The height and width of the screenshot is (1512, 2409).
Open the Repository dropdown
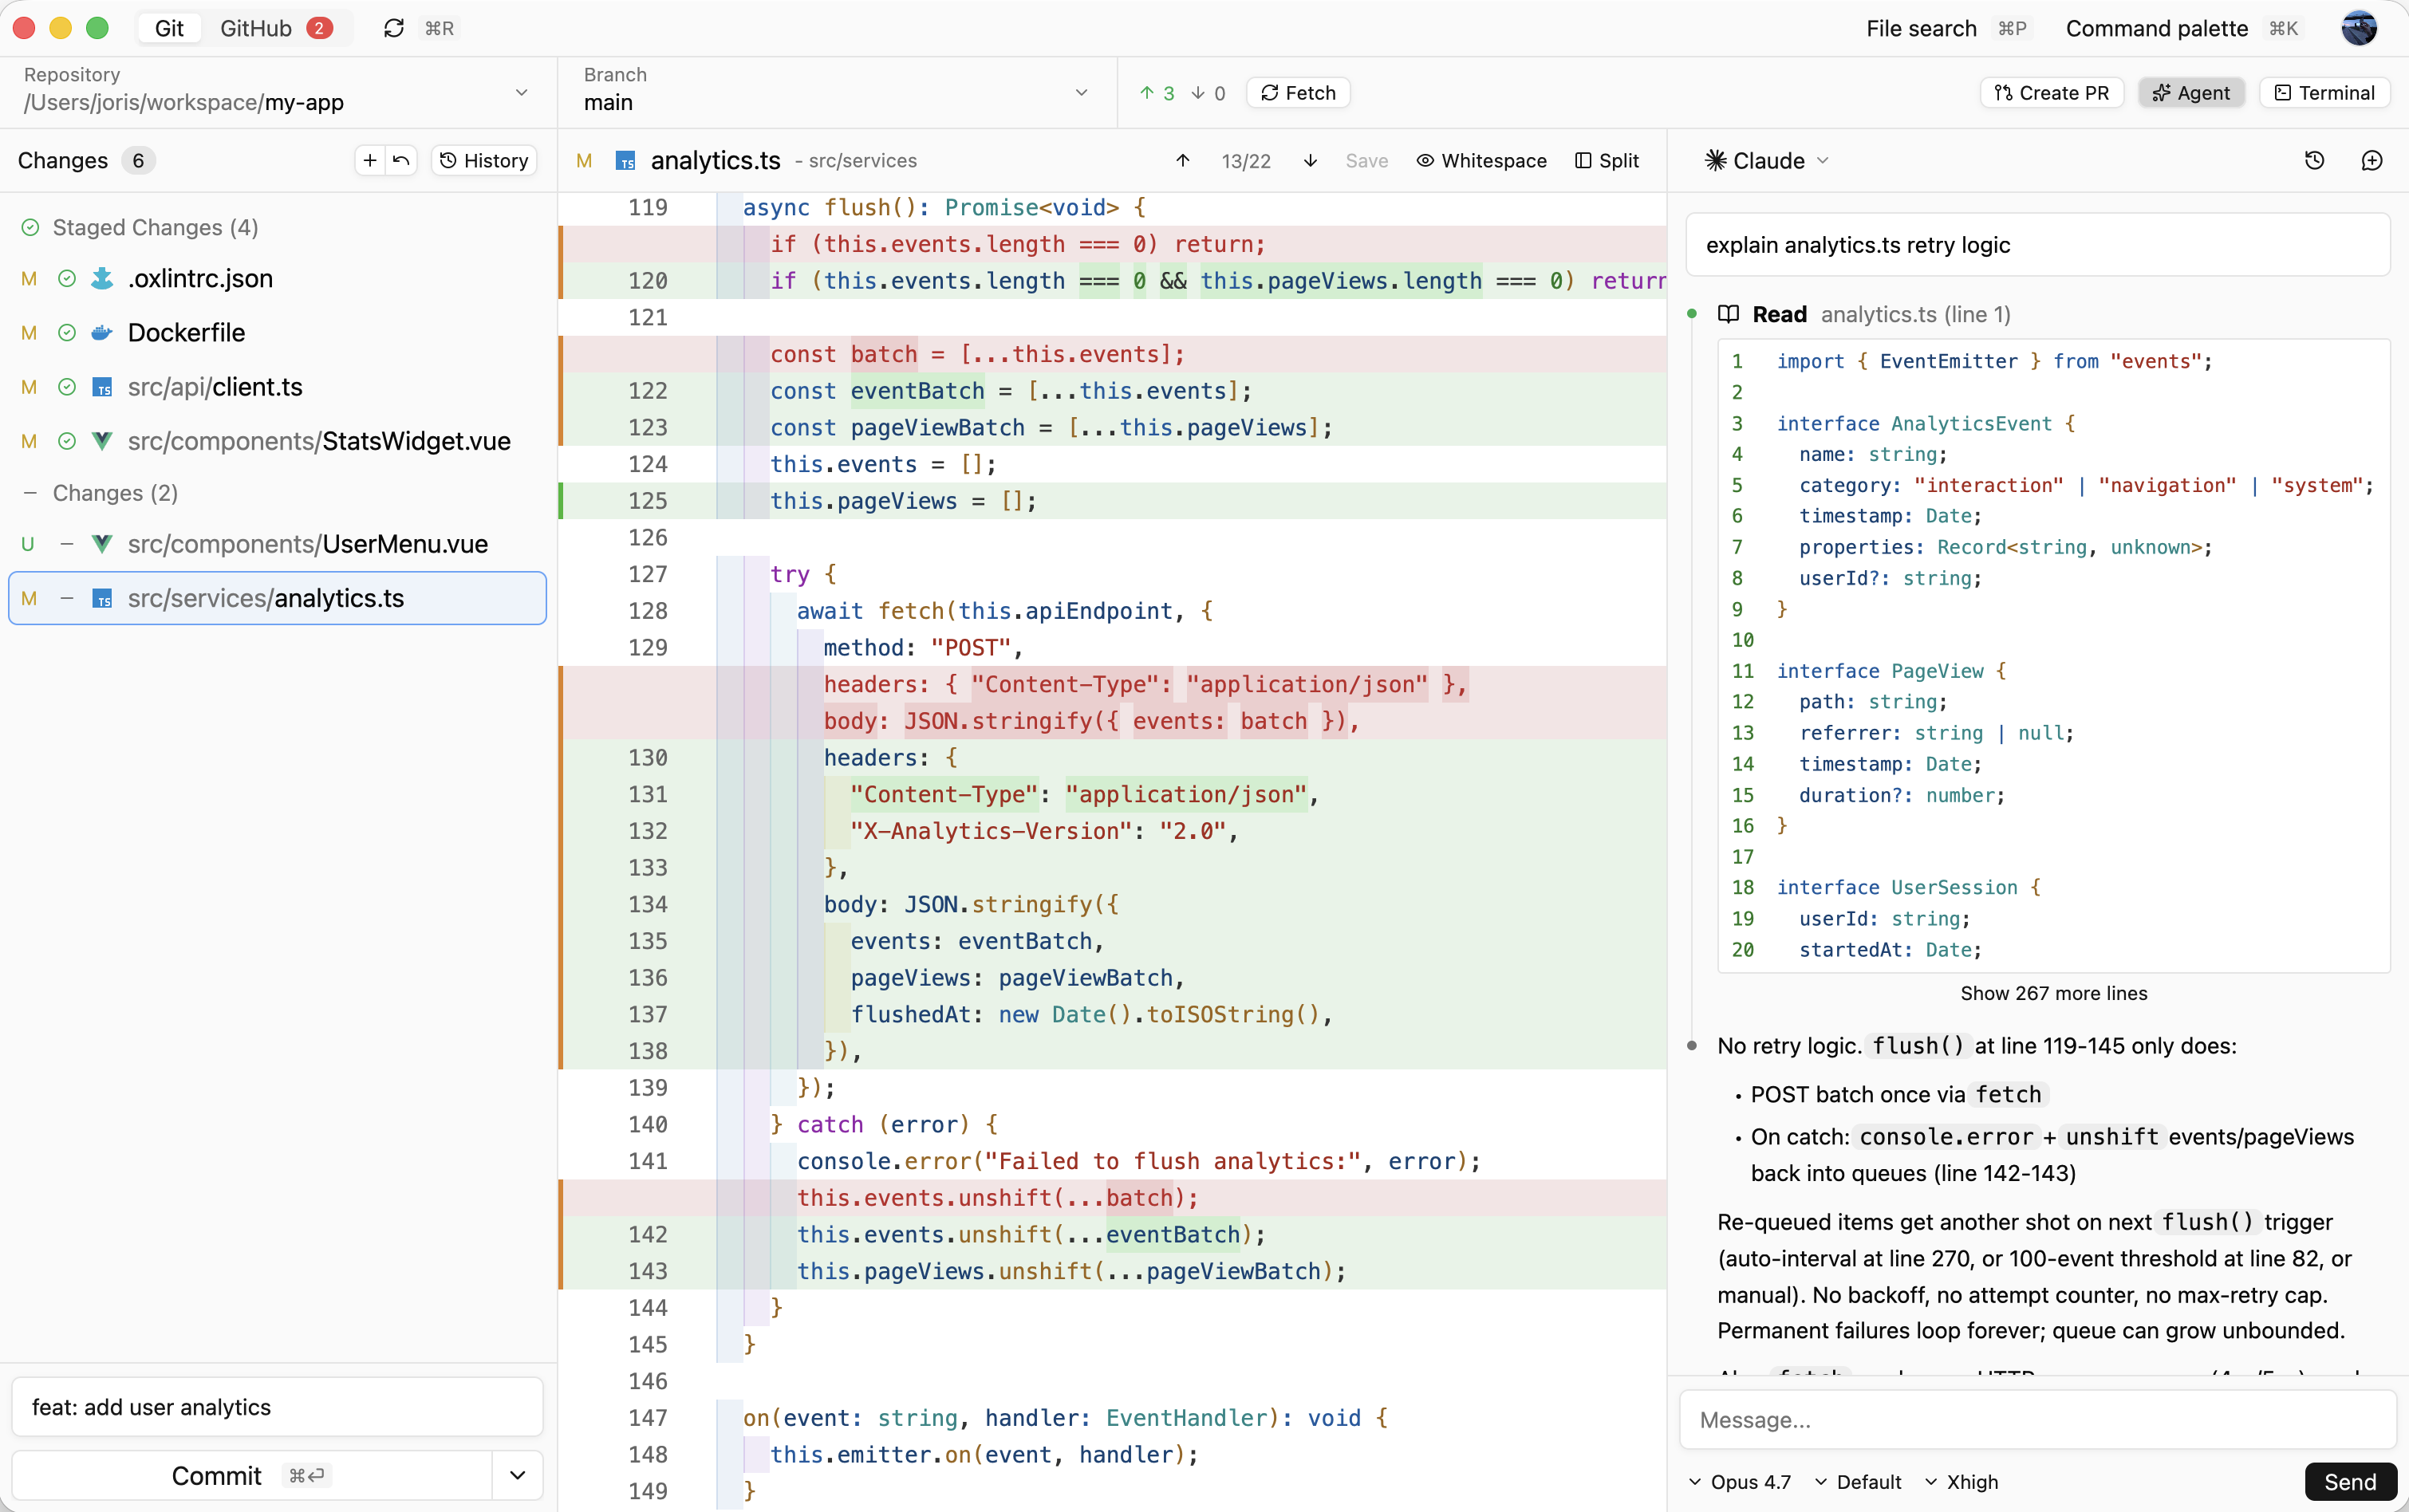tap(278, 91)
